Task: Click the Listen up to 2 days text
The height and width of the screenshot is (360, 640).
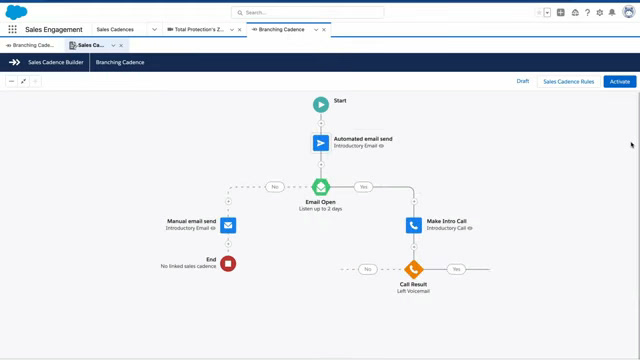Action: (320, 209)
